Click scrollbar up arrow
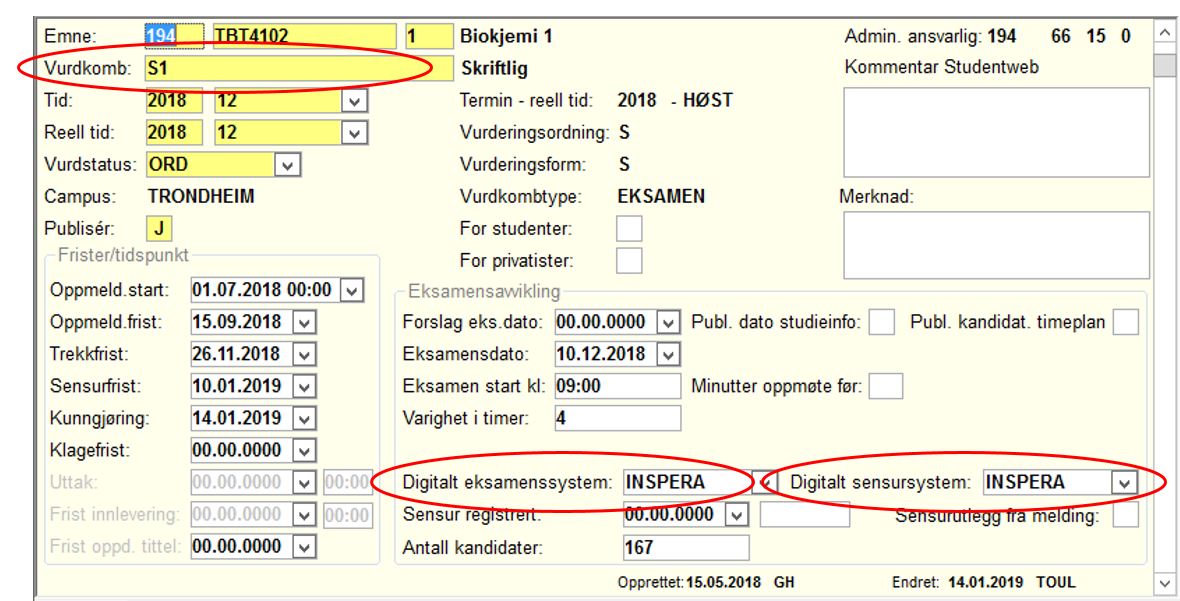 [1165, 35]
